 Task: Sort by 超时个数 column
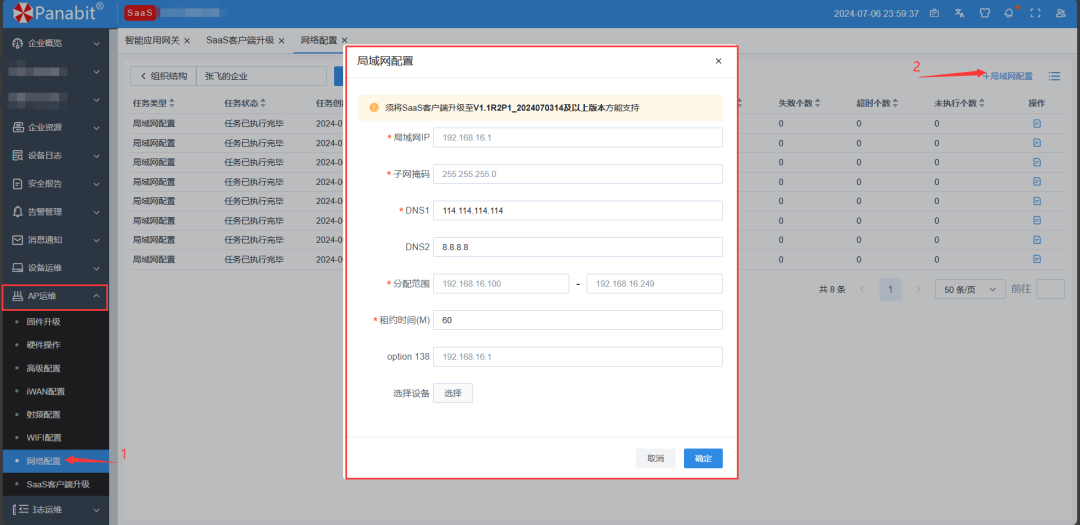point(895,103)
